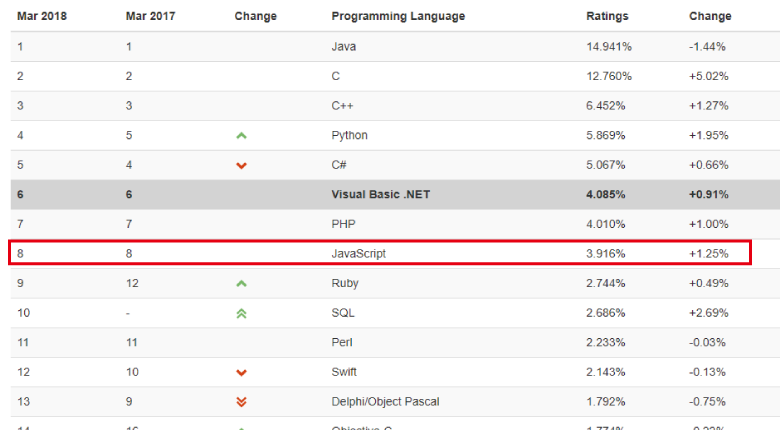Click the Mar 2018 column header
The width and height of the screenshot is (780, 430).
42,16
